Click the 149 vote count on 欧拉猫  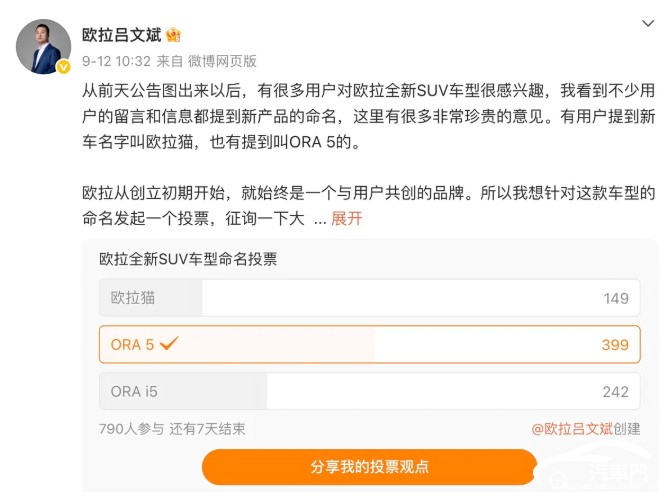616,298
